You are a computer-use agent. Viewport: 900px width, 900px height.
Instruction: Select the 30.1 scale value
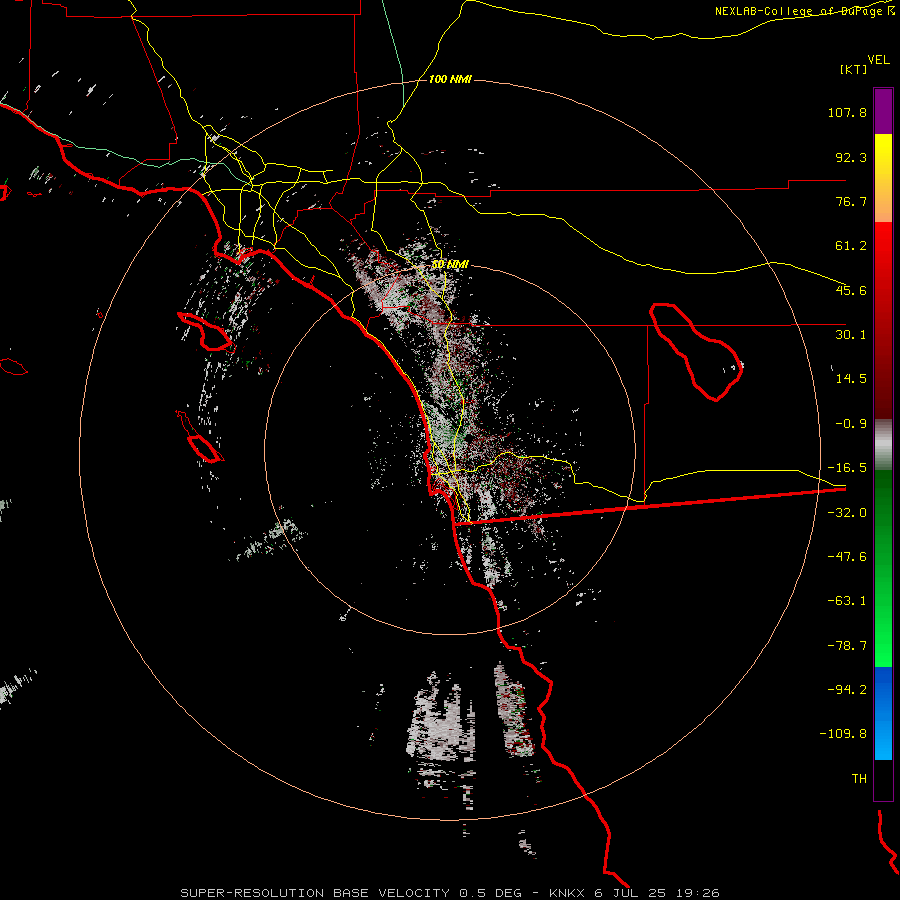851,335
